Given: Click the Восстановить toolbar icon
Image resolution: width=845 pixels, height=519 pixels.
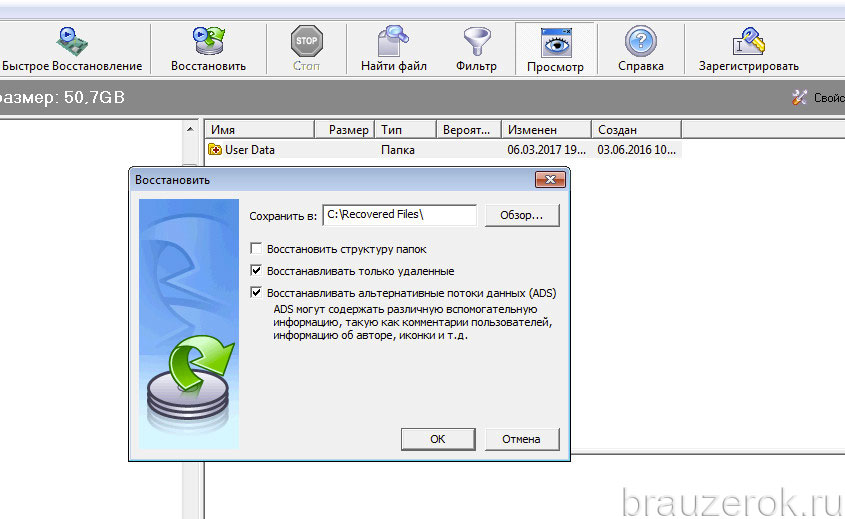Looking at the screenshot, I should click(209, 40).
